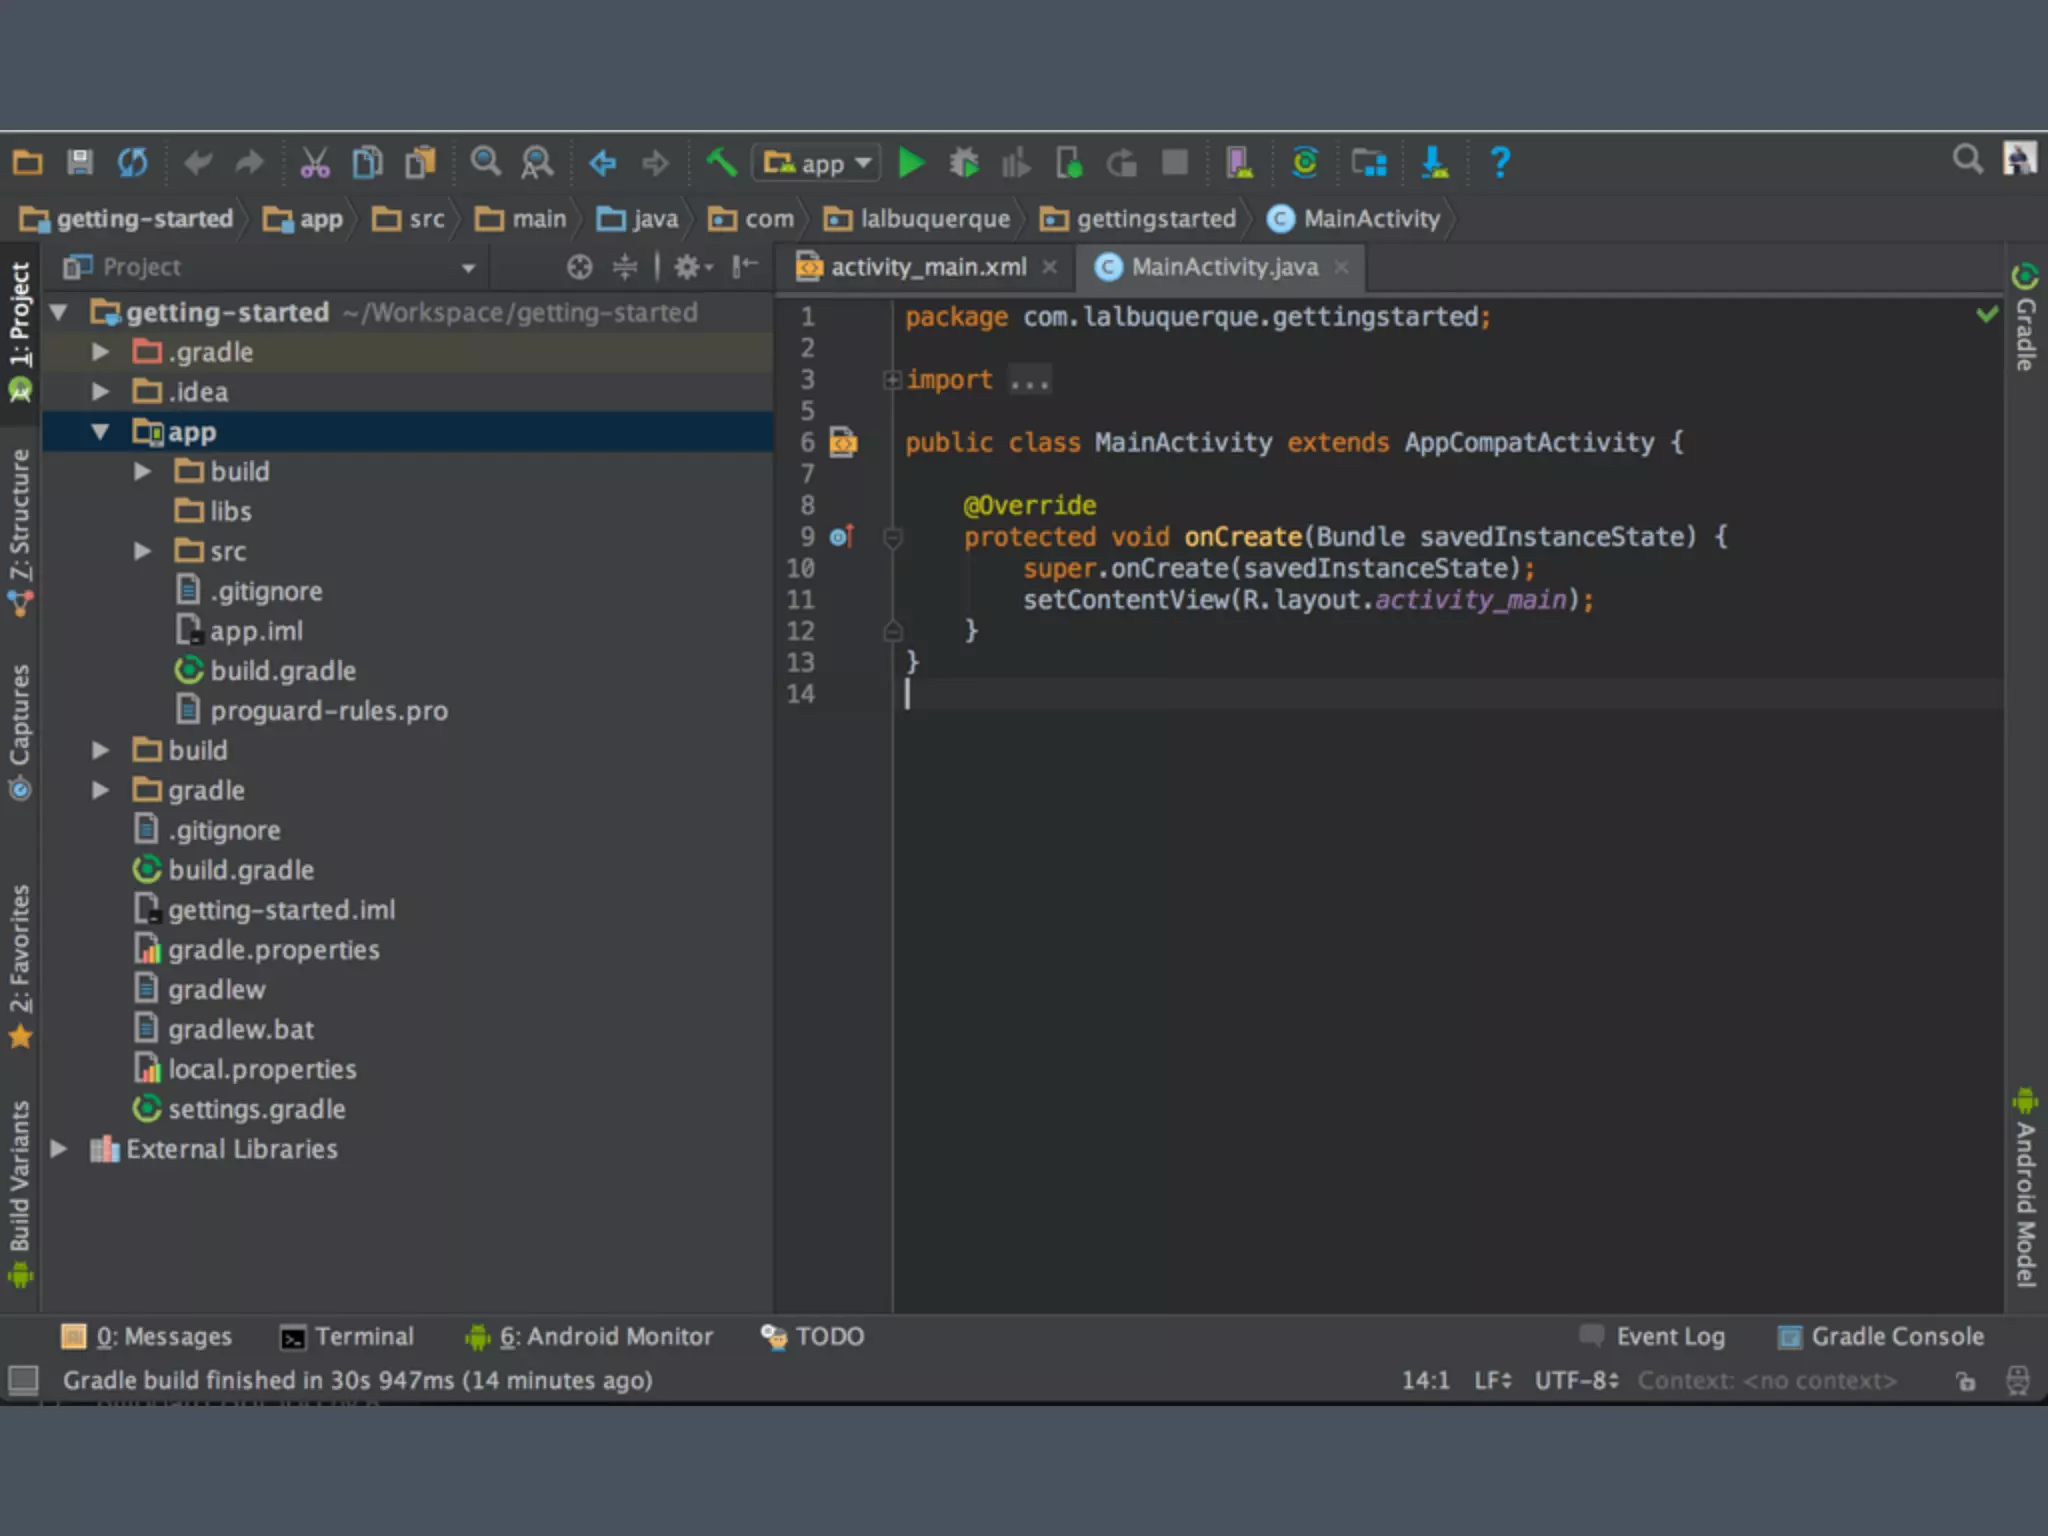Toggle tool window bars in status corner
Image resolution: width=2048 pixels, height=1536 pixels.
23,1380
